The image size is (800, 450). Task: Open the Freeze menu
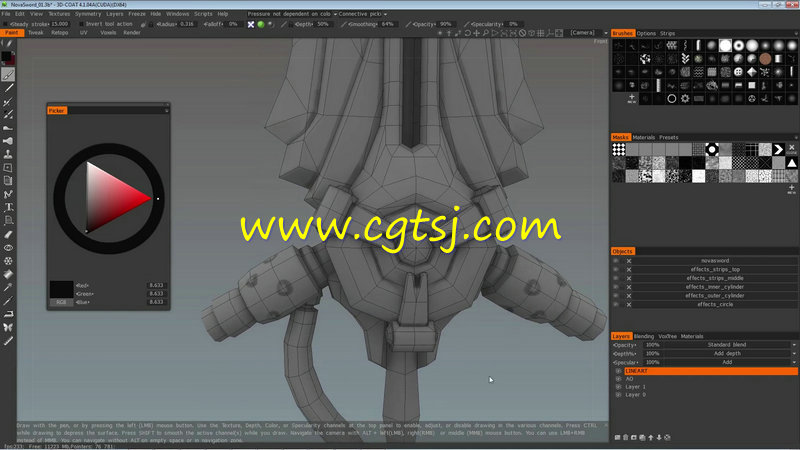137,14
